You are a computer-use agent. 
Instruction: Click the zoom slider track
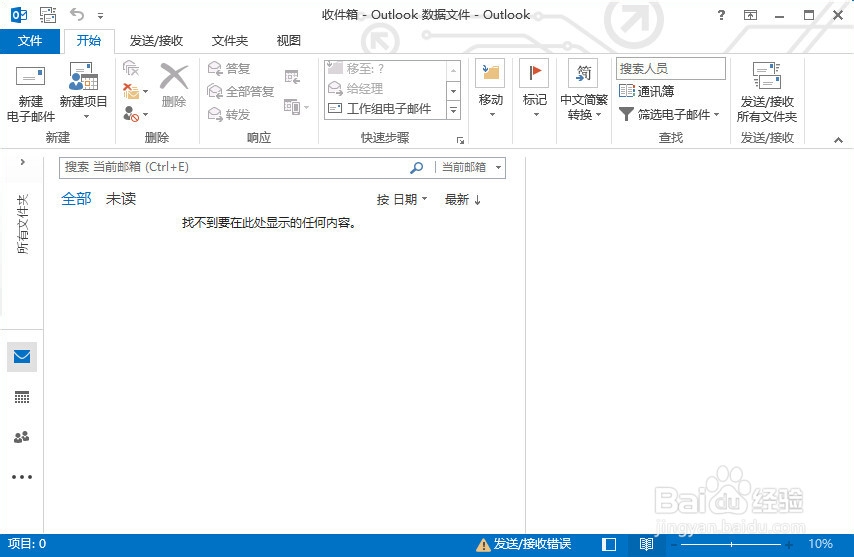[x=731, y=544]
